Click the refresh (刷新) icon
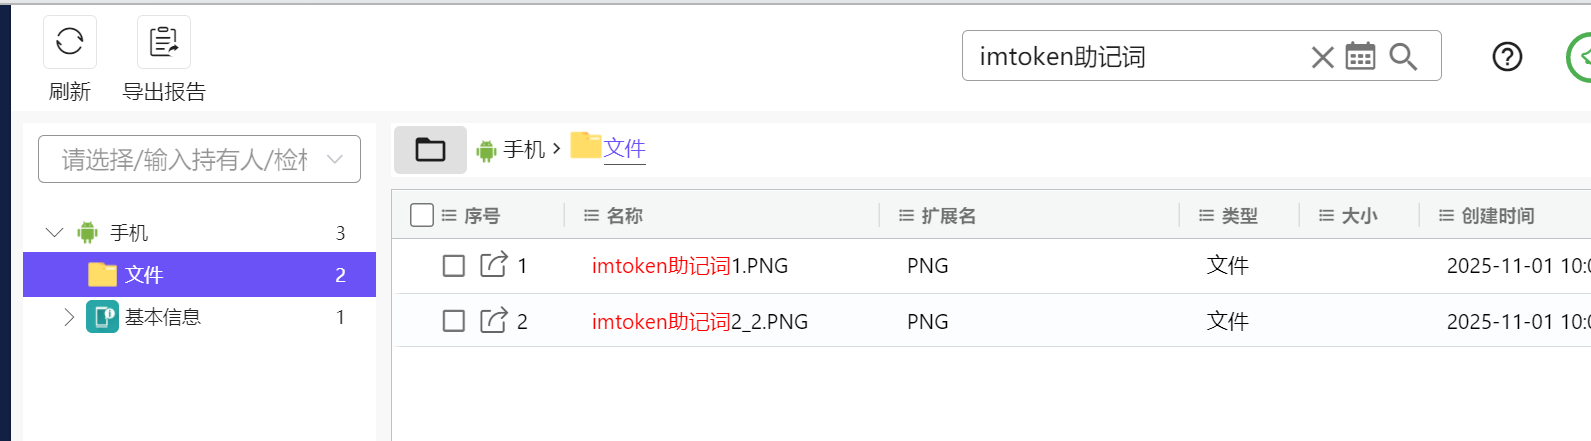1591x441 pixels. tap(70, 42)
